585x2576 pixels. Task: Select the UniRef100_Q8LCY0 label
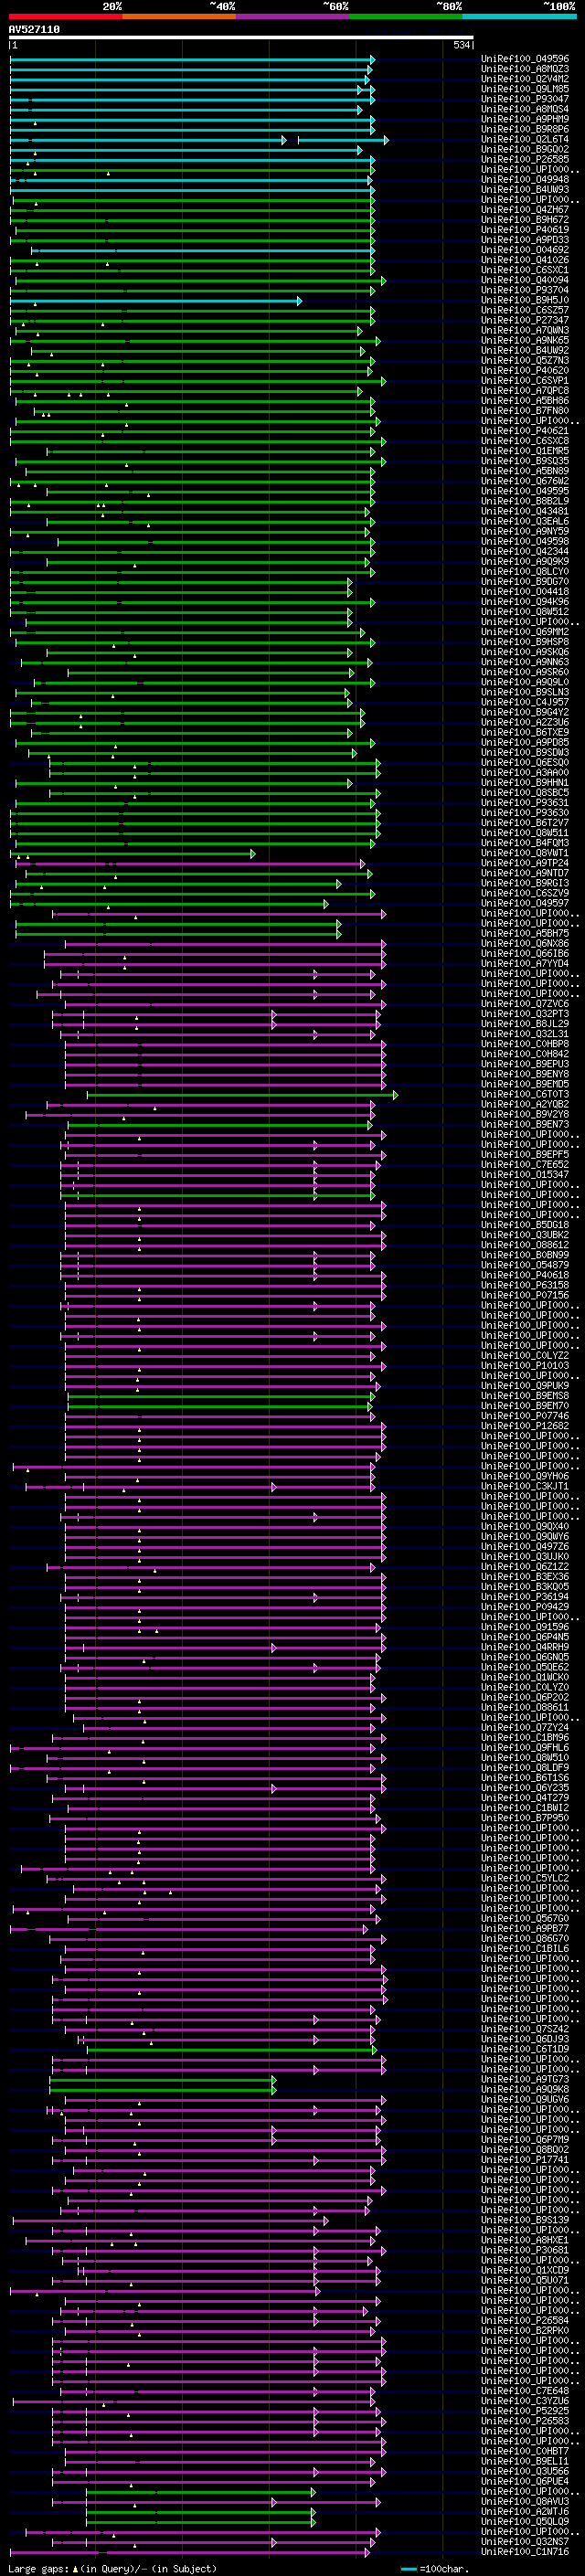tap(525, 572)
